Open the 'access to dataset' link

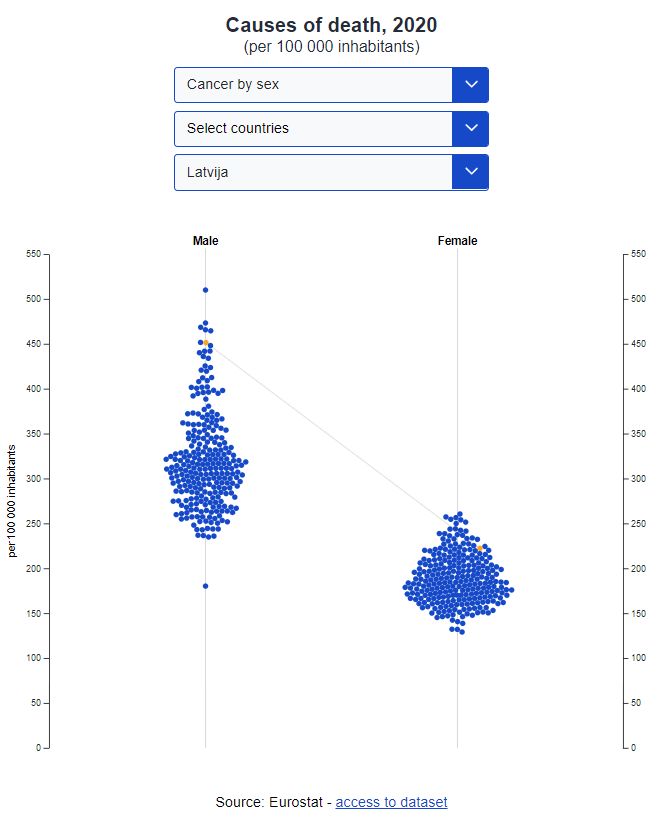click(391, 802)
